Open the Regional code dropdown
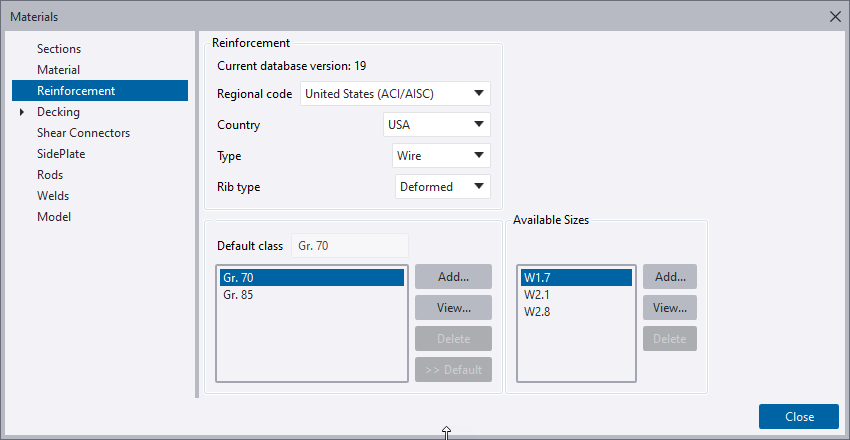This screenshot has width=850, height=440. (x=395, y=94)
